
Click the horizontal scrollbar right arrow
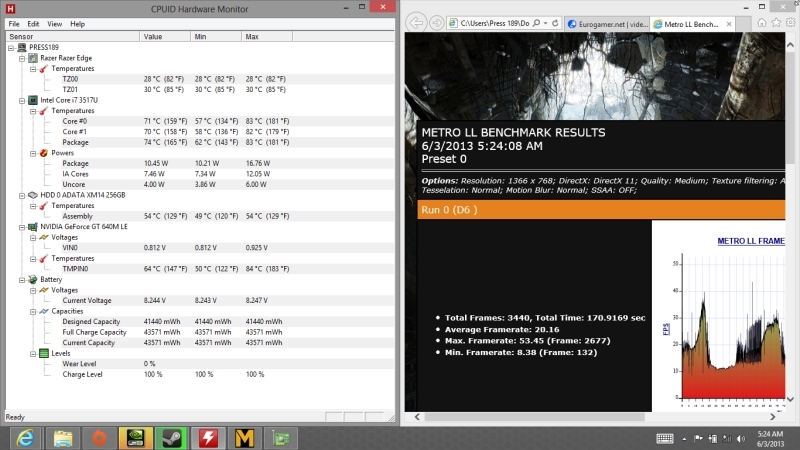(x=772, y=417)
